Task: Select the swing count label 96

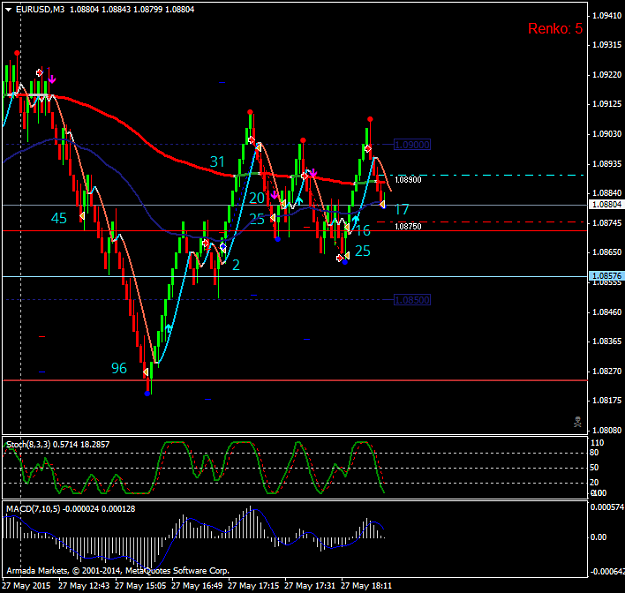Action: [119, 368]
